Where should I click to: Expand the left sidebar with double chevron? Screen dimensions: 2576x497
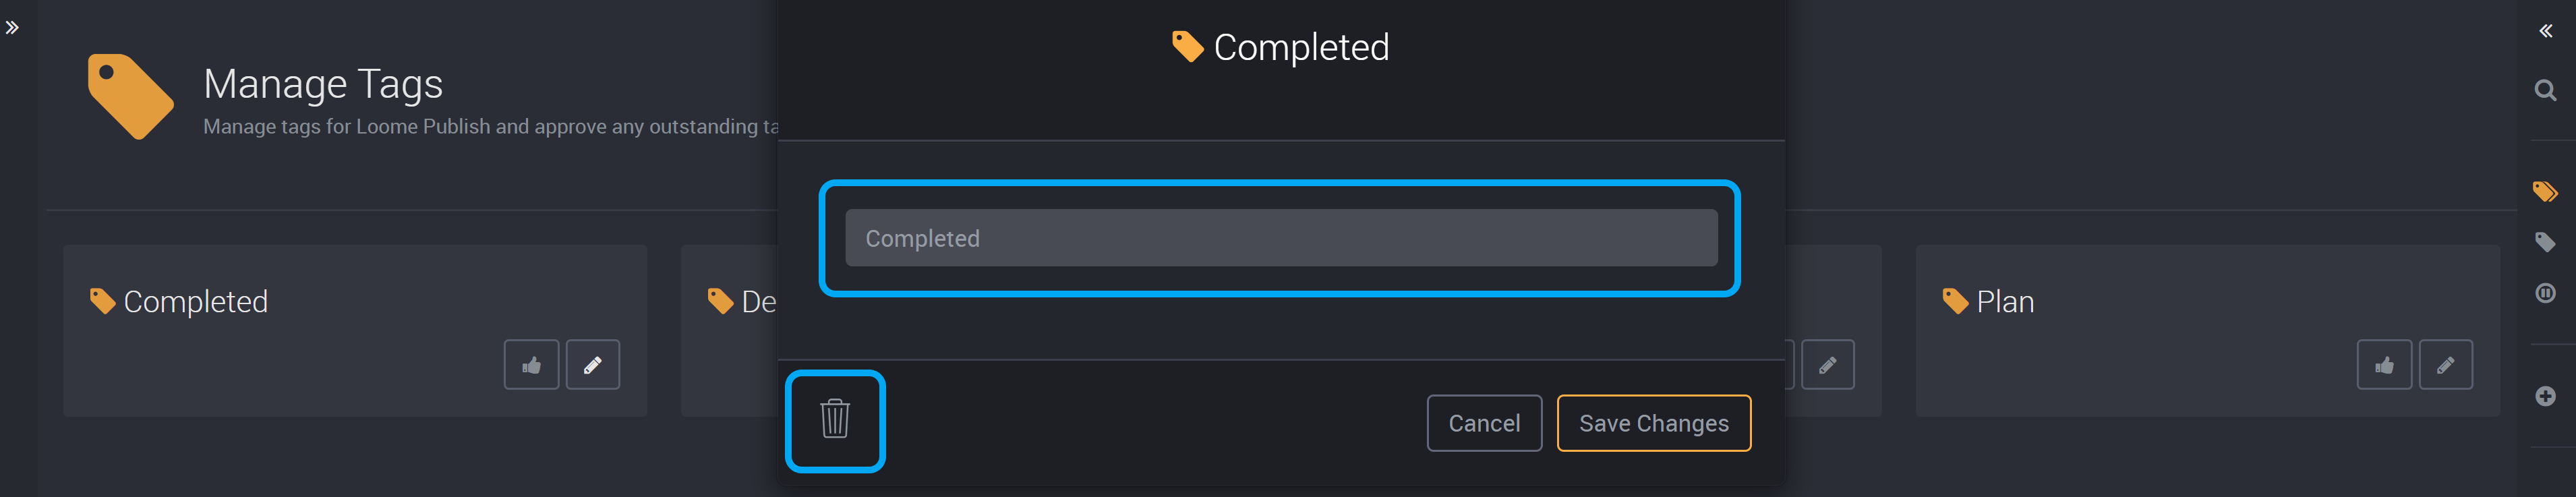pyautogui.click(x=12, y=28)
